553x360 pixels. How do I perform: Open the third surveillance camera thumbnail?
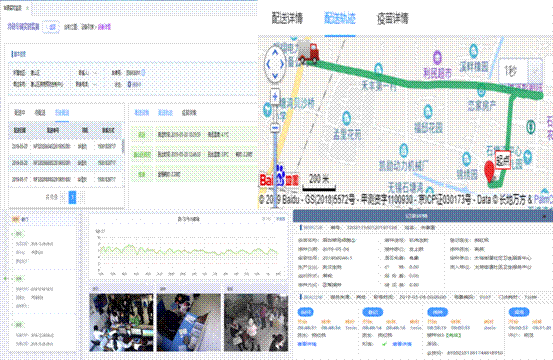pyautogui.click(x=256, y=322)
